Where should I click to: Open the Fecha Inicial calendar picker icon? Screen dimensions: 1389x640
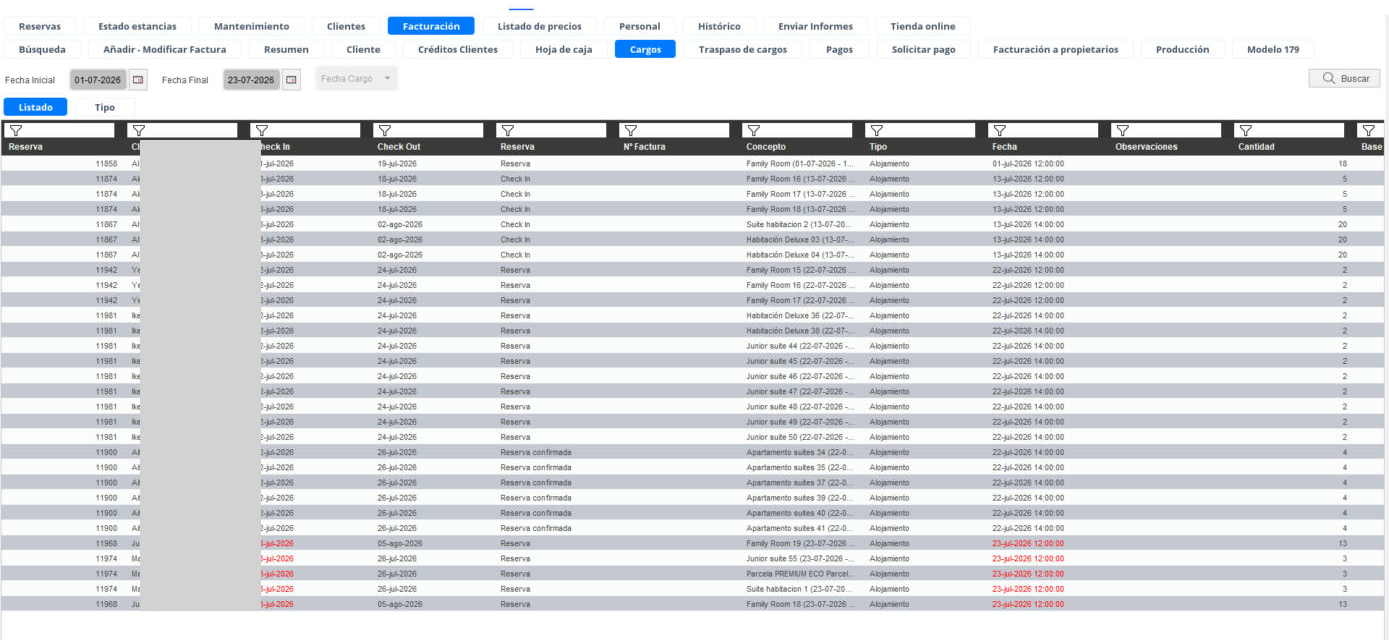tap(138, 79)
